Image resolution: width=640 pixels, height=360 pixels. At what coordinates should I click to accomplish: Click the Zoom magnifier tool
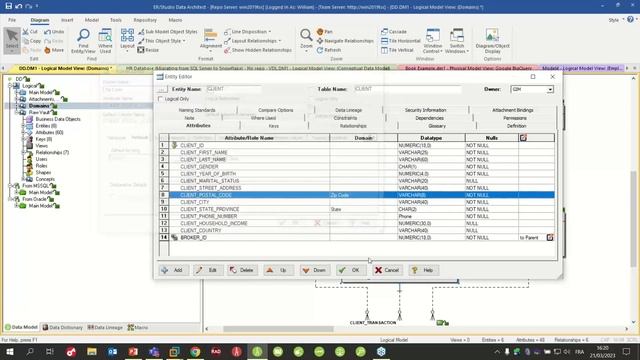pyautogui.click(x=306, y=39)
